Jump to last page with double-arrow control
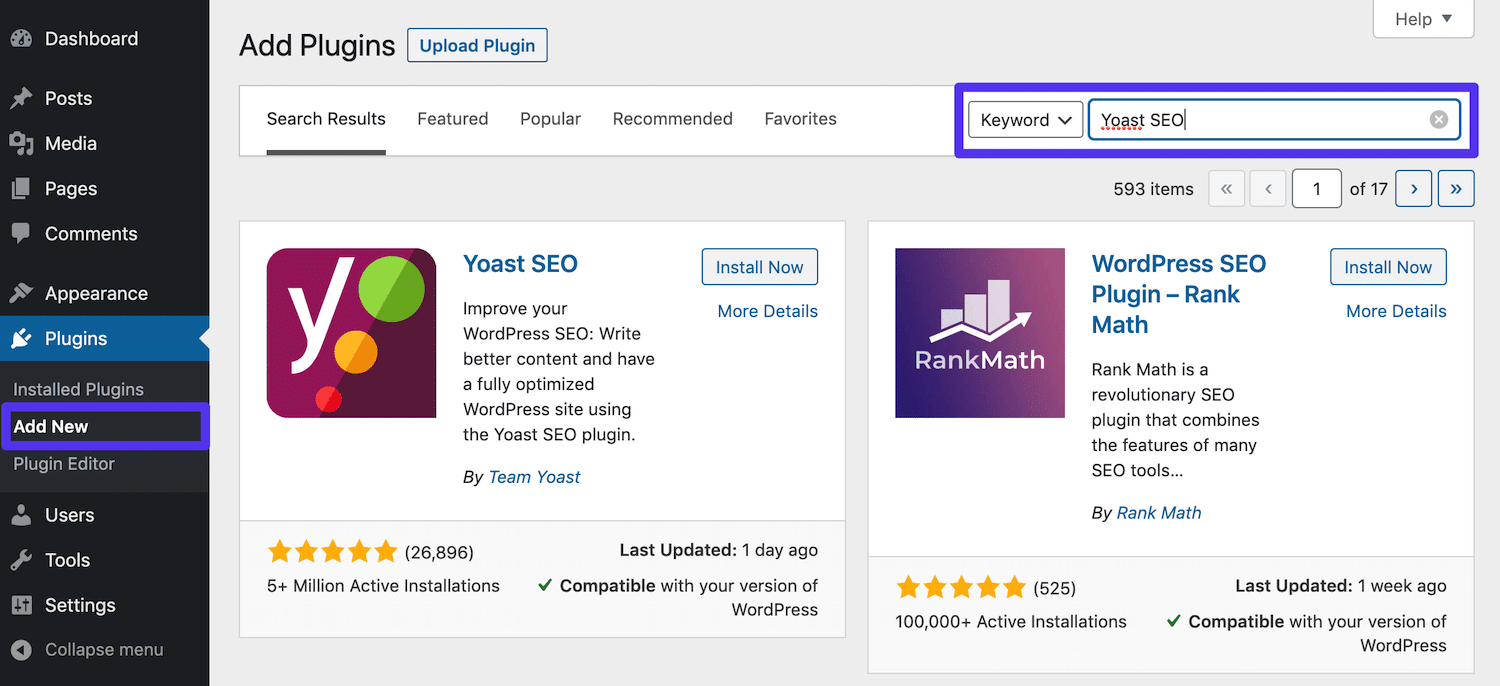This screenshot has height=686, width=1500. (x=1456, y=188)
